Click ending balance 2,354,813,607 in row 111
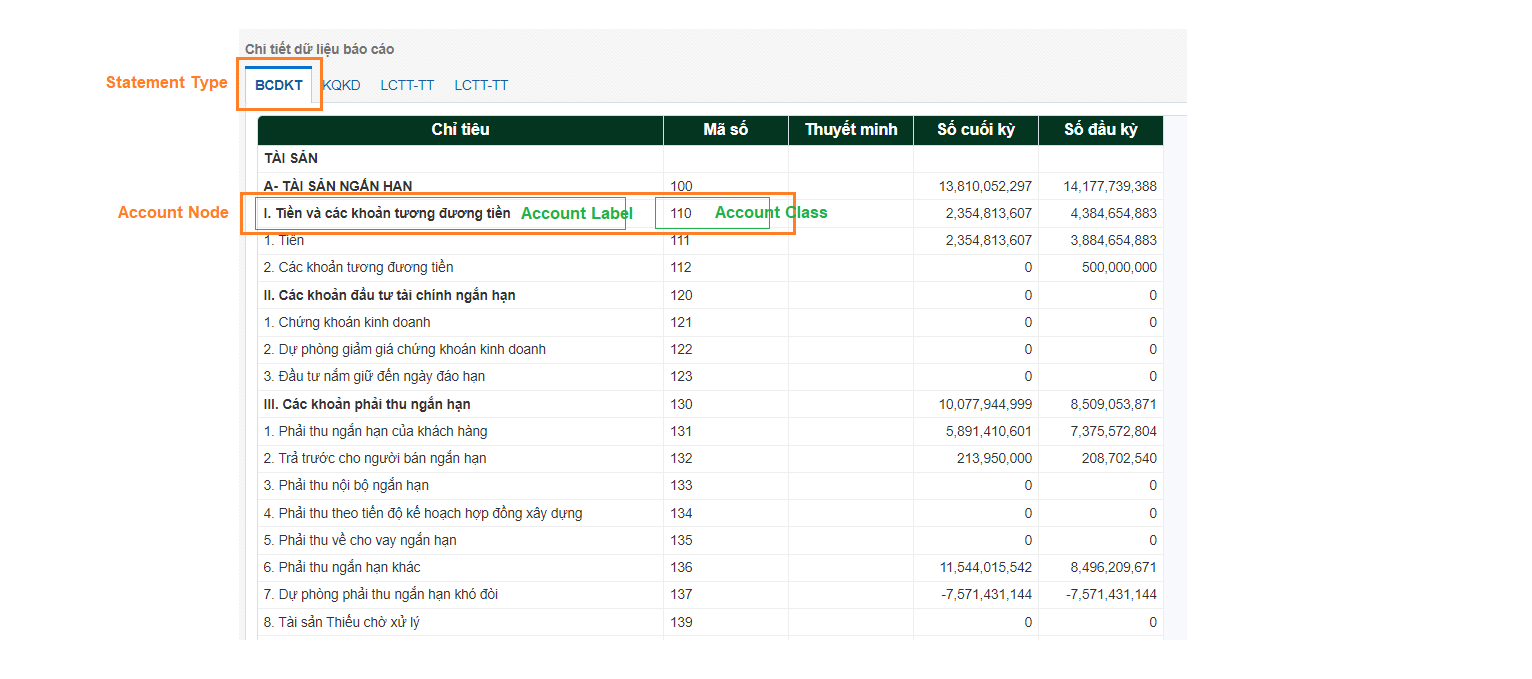 pyautogui.click(x=989, y=240)
